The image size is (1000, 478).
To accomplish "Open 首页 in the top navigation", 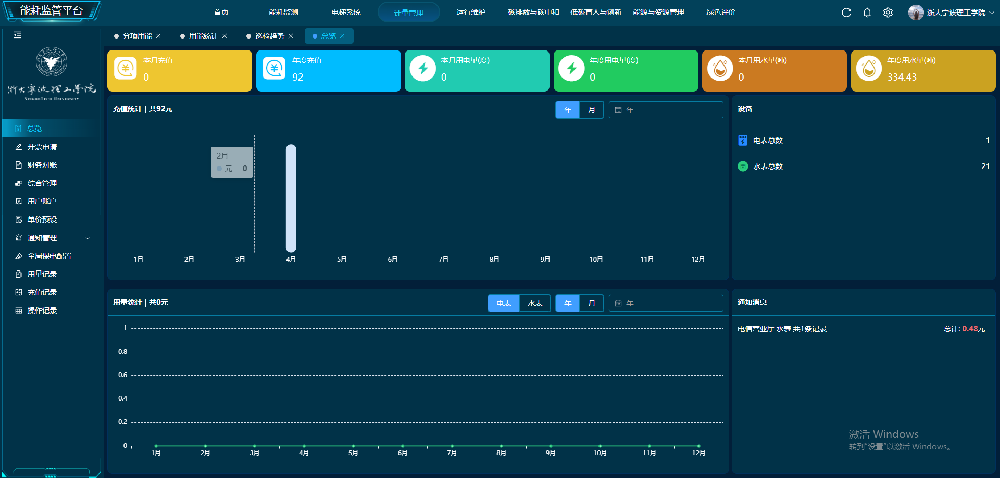I will pyautogui.click(x=221, y=12).
